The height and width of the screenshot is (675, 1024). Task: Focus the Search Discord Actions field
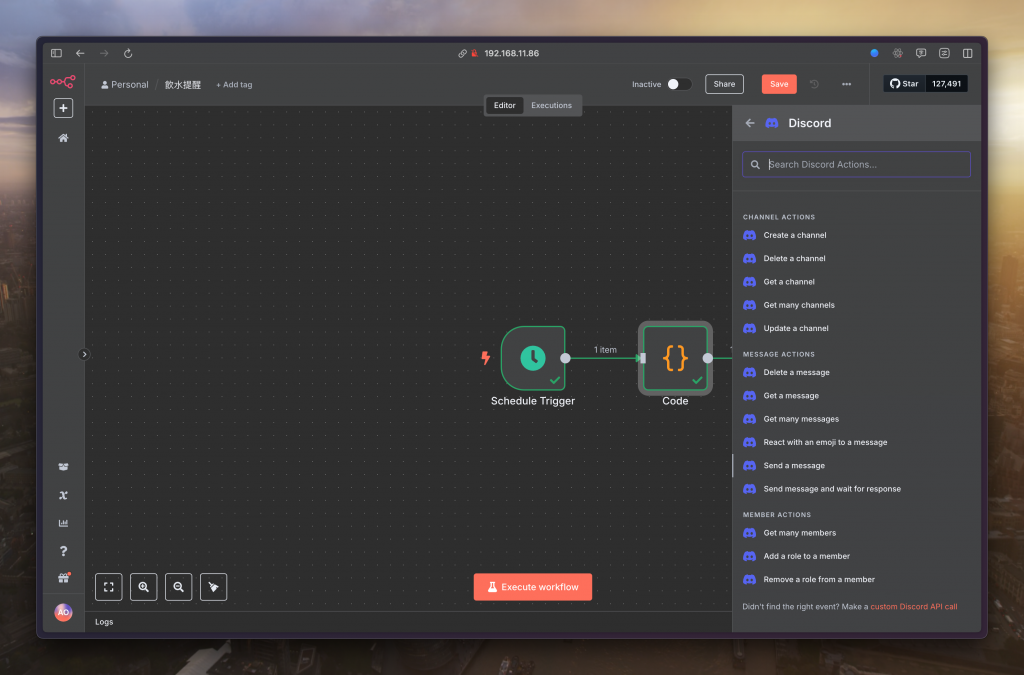click(856, 165)
